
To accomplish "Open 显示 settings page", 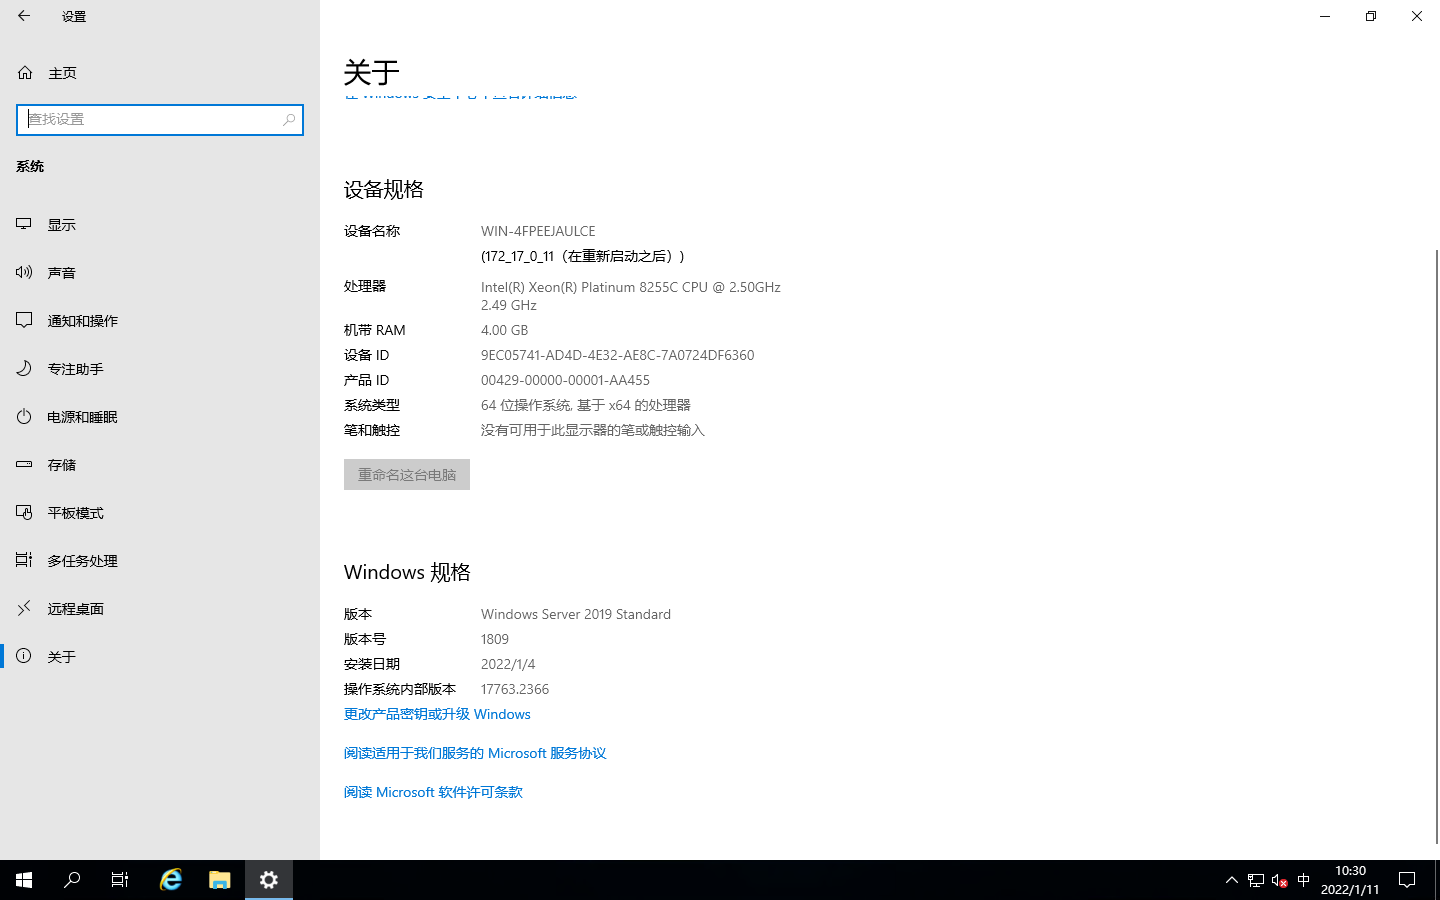I will pos(160,224).
